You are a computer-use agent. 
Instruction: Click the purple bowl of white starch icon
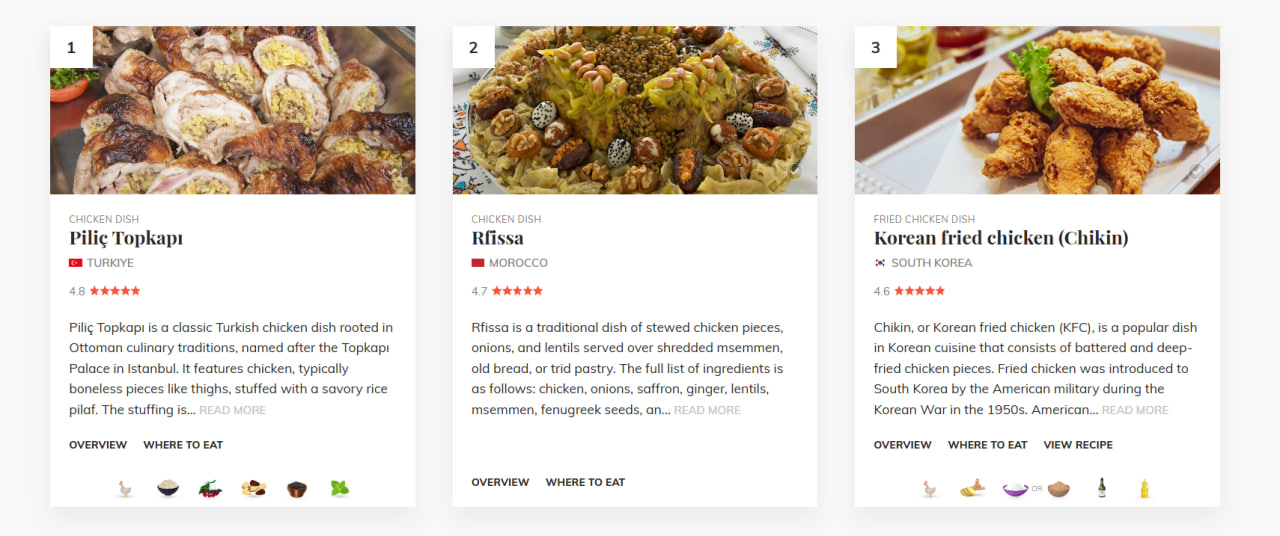1015,489
